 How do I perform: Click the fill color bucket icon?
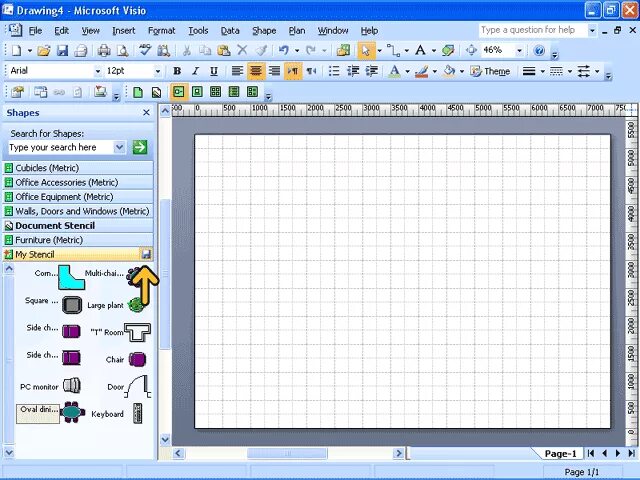(x=449, y=71)
